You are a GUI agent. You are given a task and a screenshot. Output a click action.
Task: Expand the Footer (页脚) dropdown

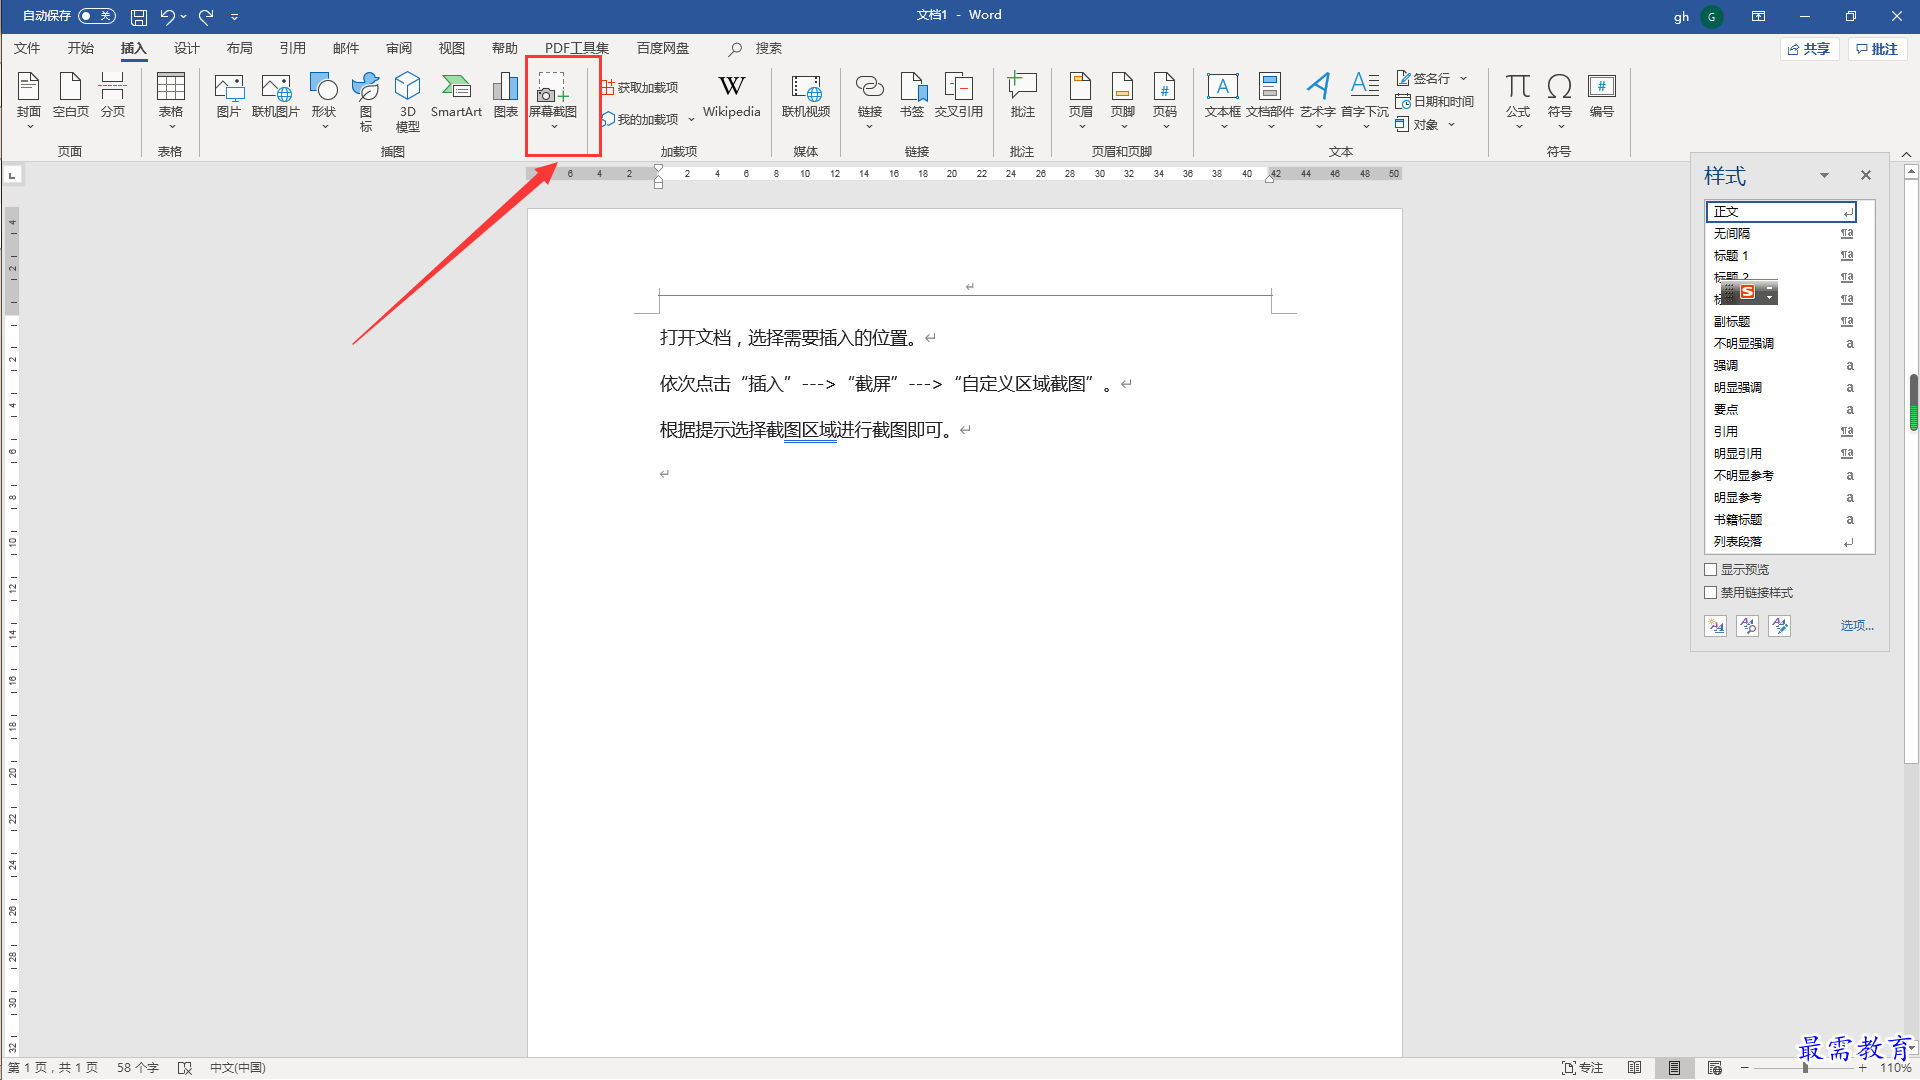1123,127
